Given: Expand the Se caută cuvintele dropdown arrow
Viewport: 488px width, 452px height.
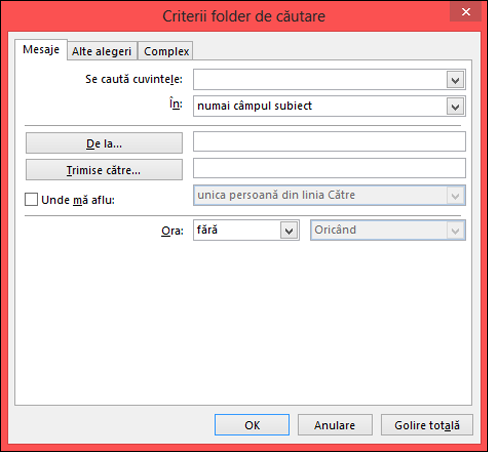Looking at the screenshot, I should pos(455,80).
